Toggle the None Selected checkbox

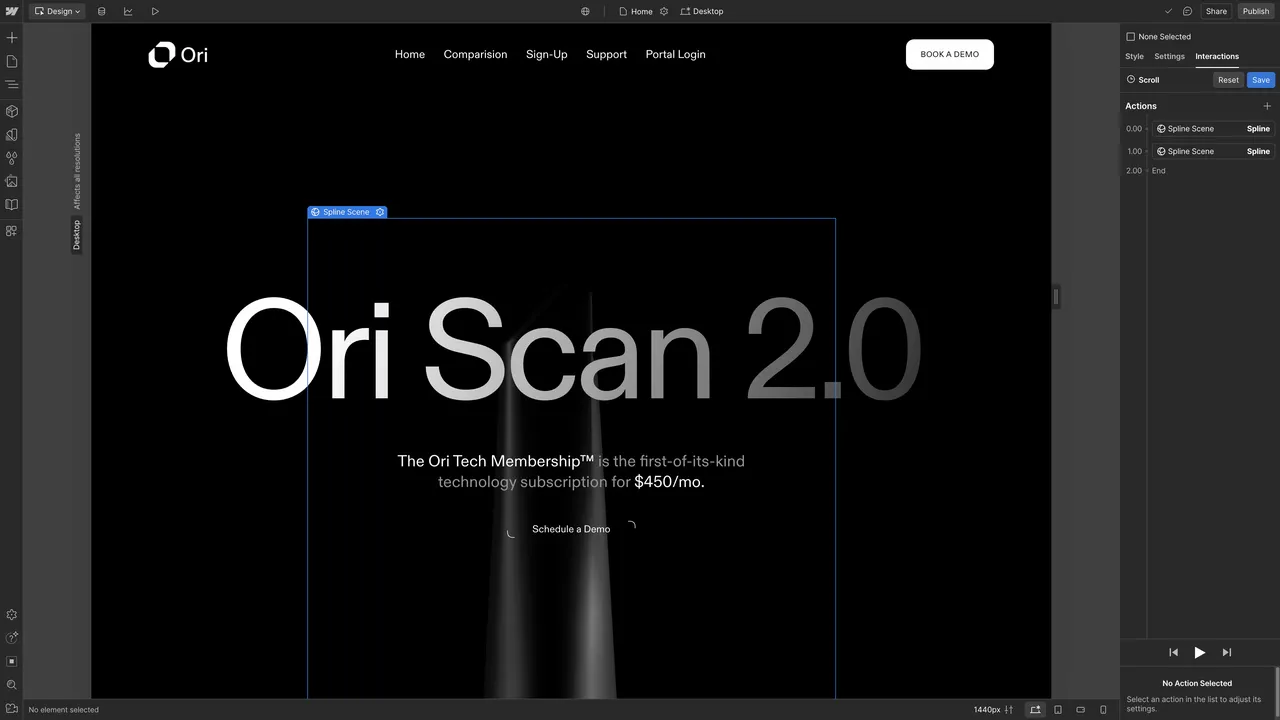(1131, 36)
